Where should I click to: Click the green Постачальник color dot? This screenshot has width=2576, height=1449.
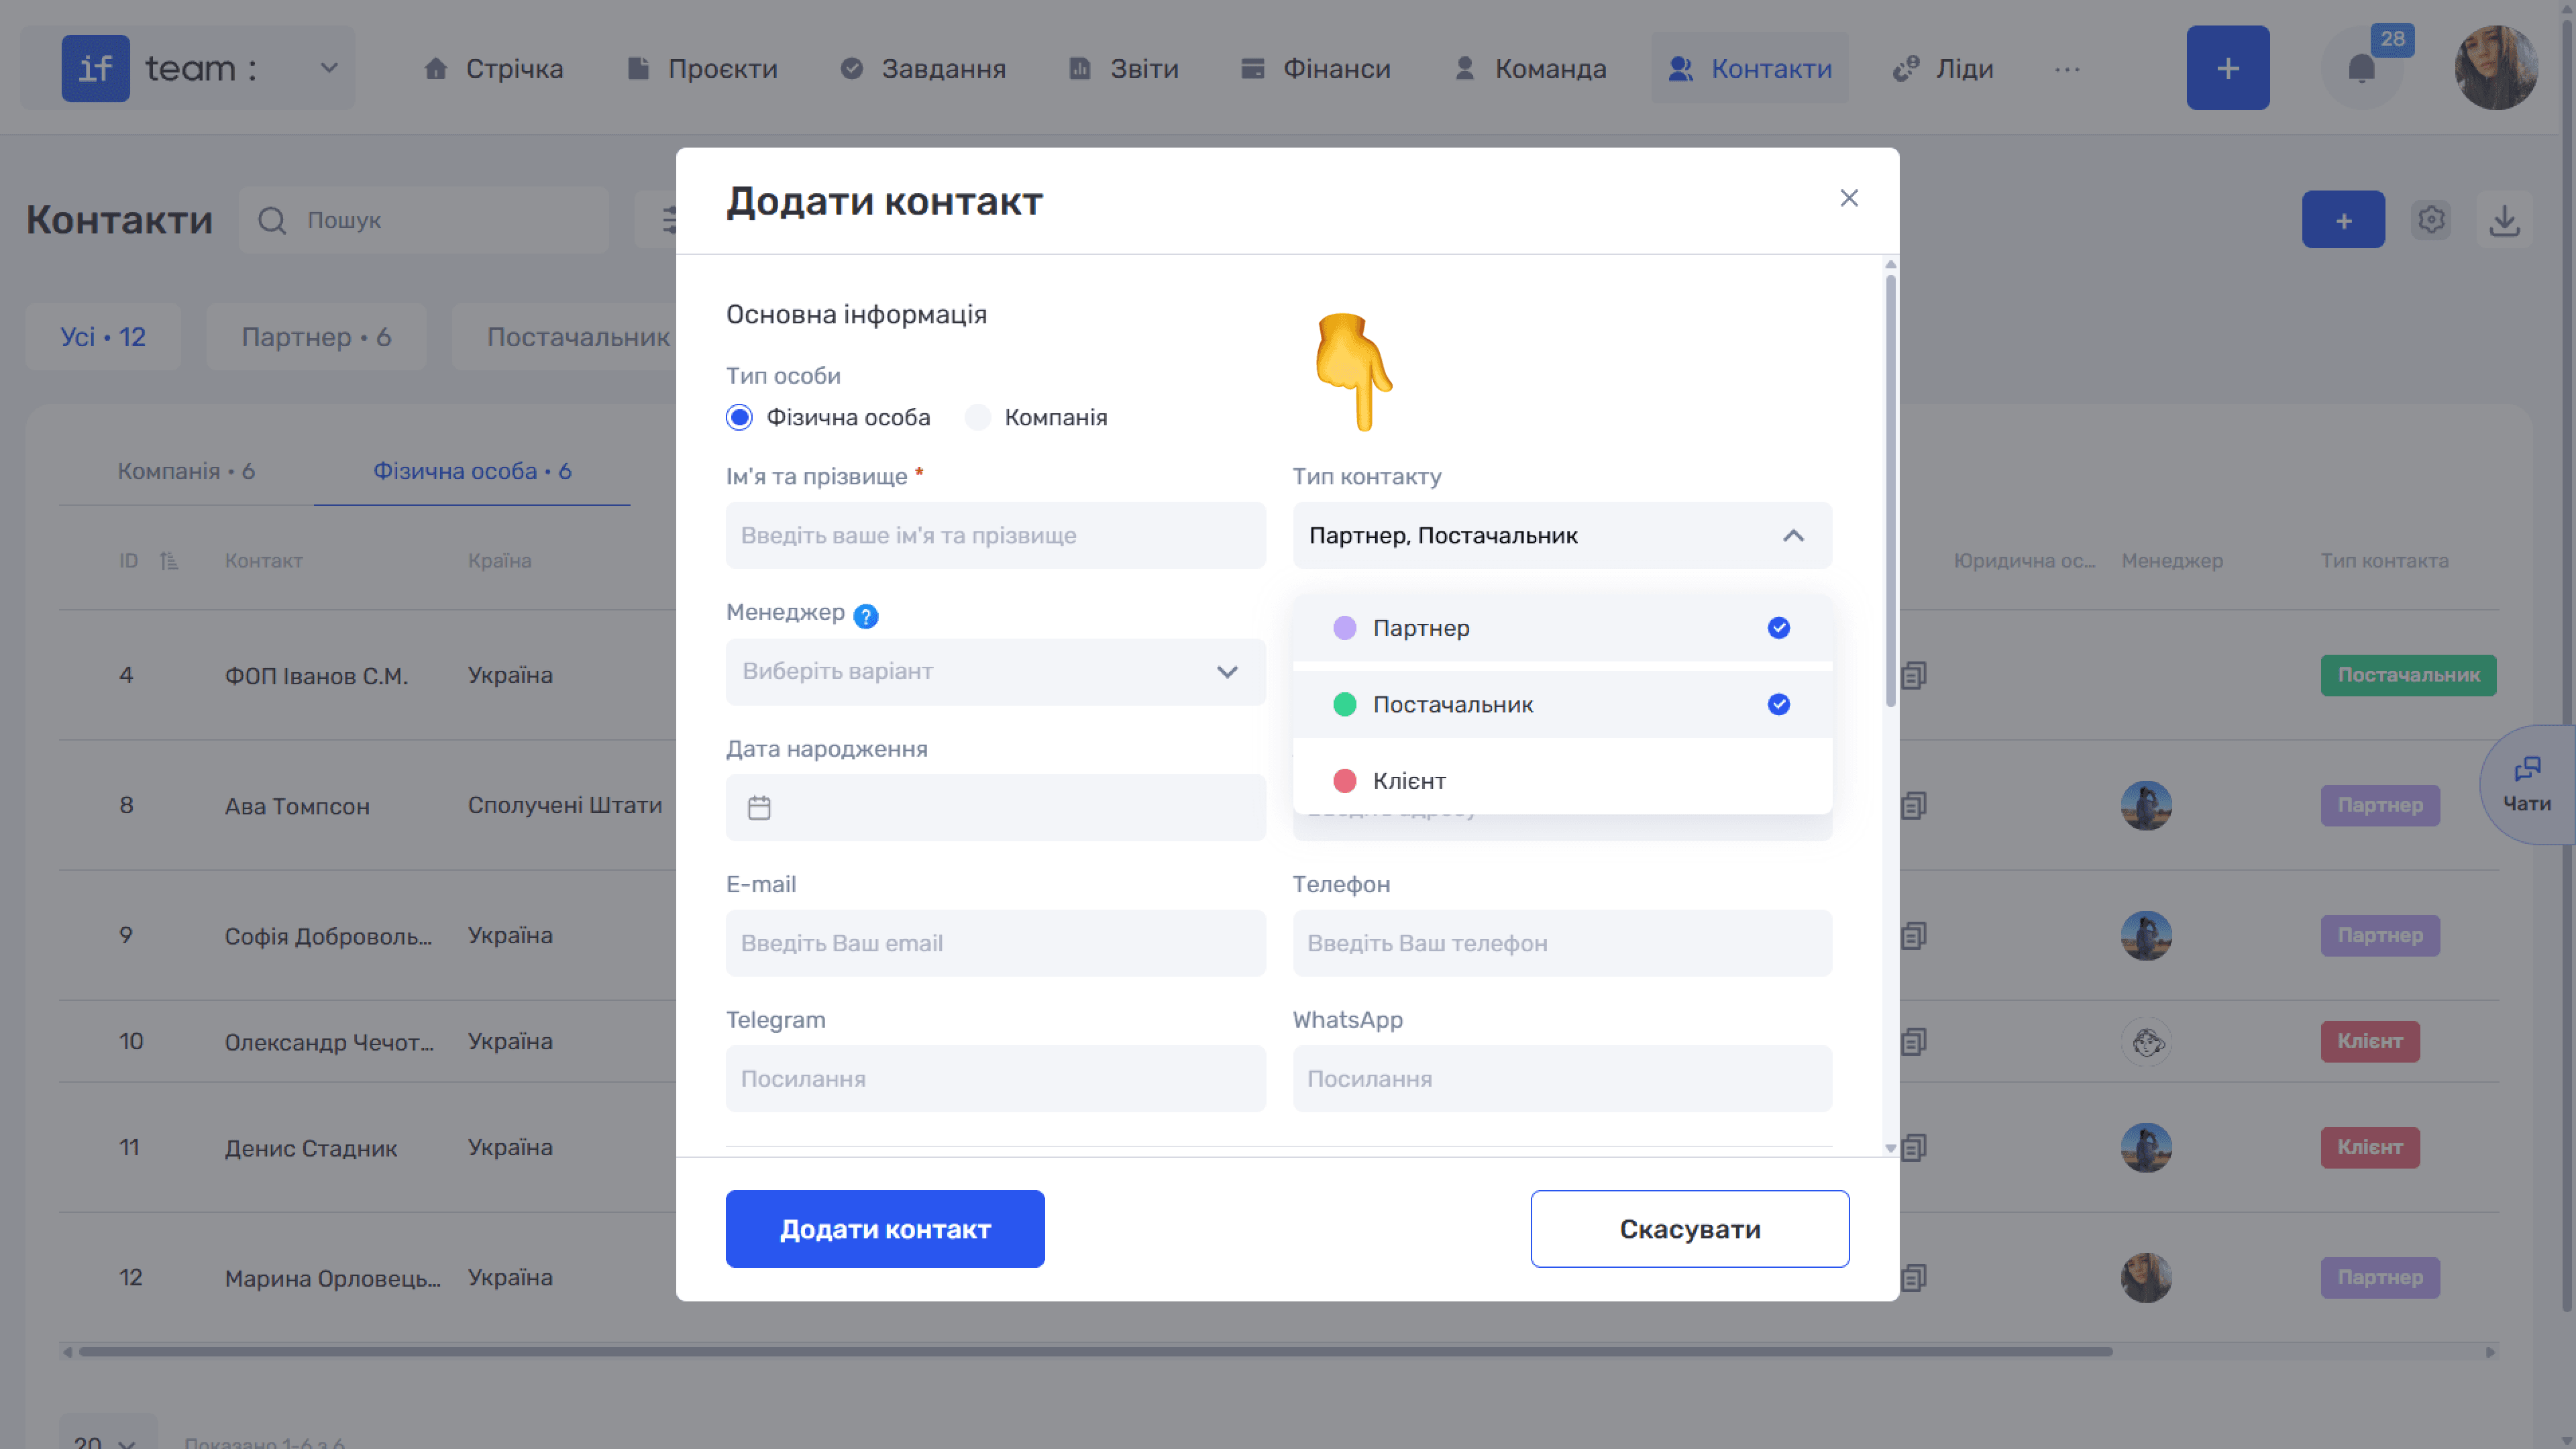point(1345,705)
